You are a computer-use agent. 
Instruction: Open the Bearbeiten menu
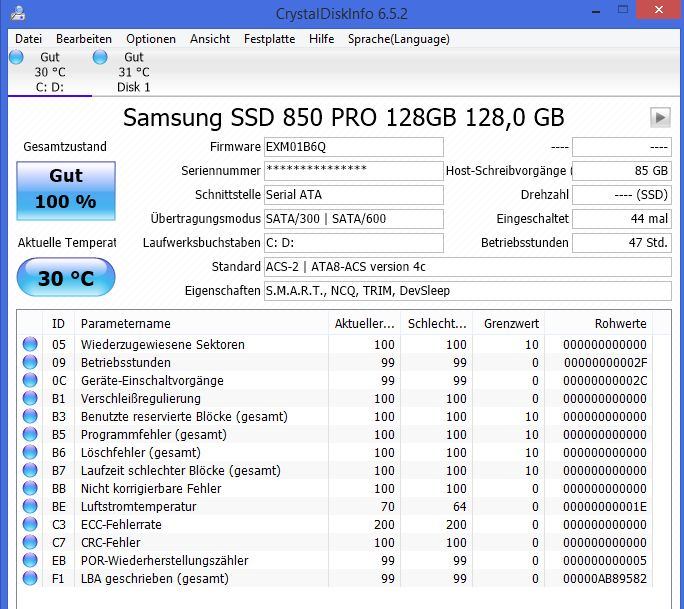84,39
